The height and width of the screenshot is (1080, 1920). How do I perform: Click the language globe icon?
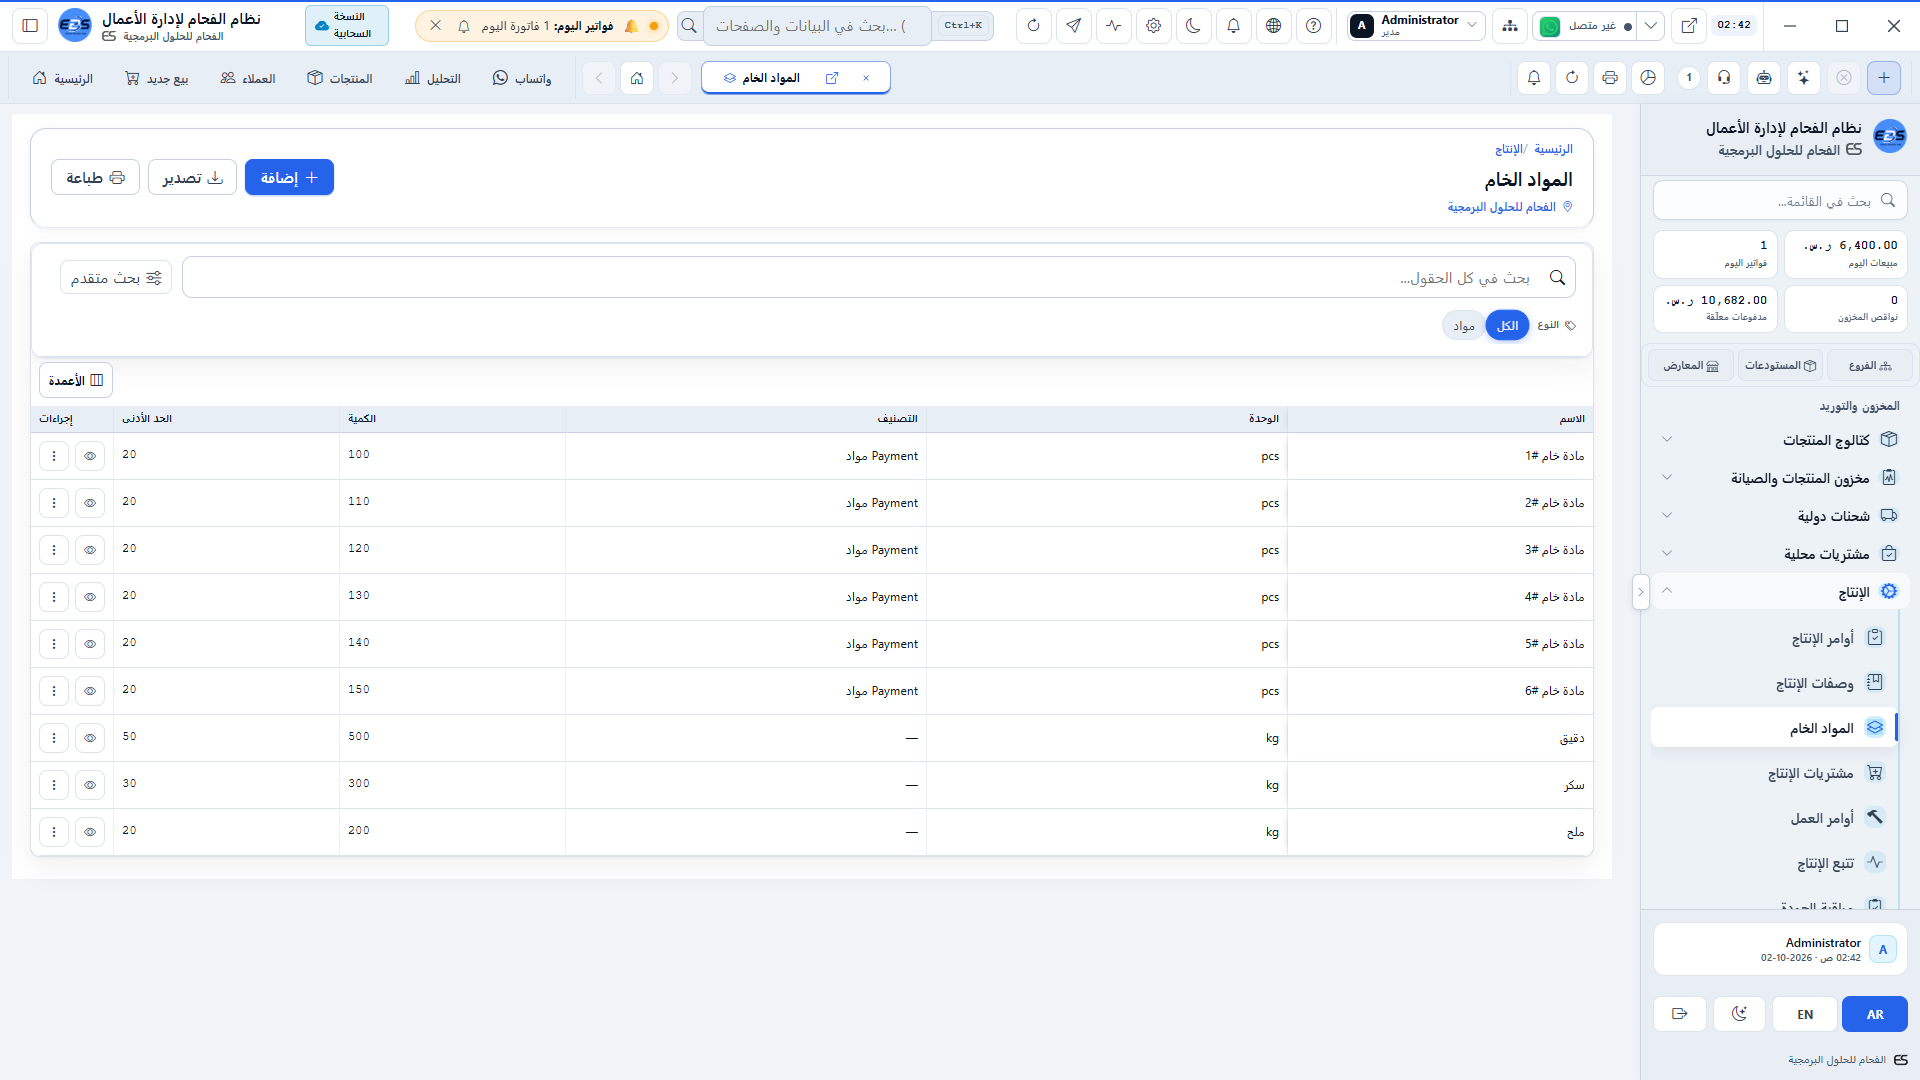1273,26
